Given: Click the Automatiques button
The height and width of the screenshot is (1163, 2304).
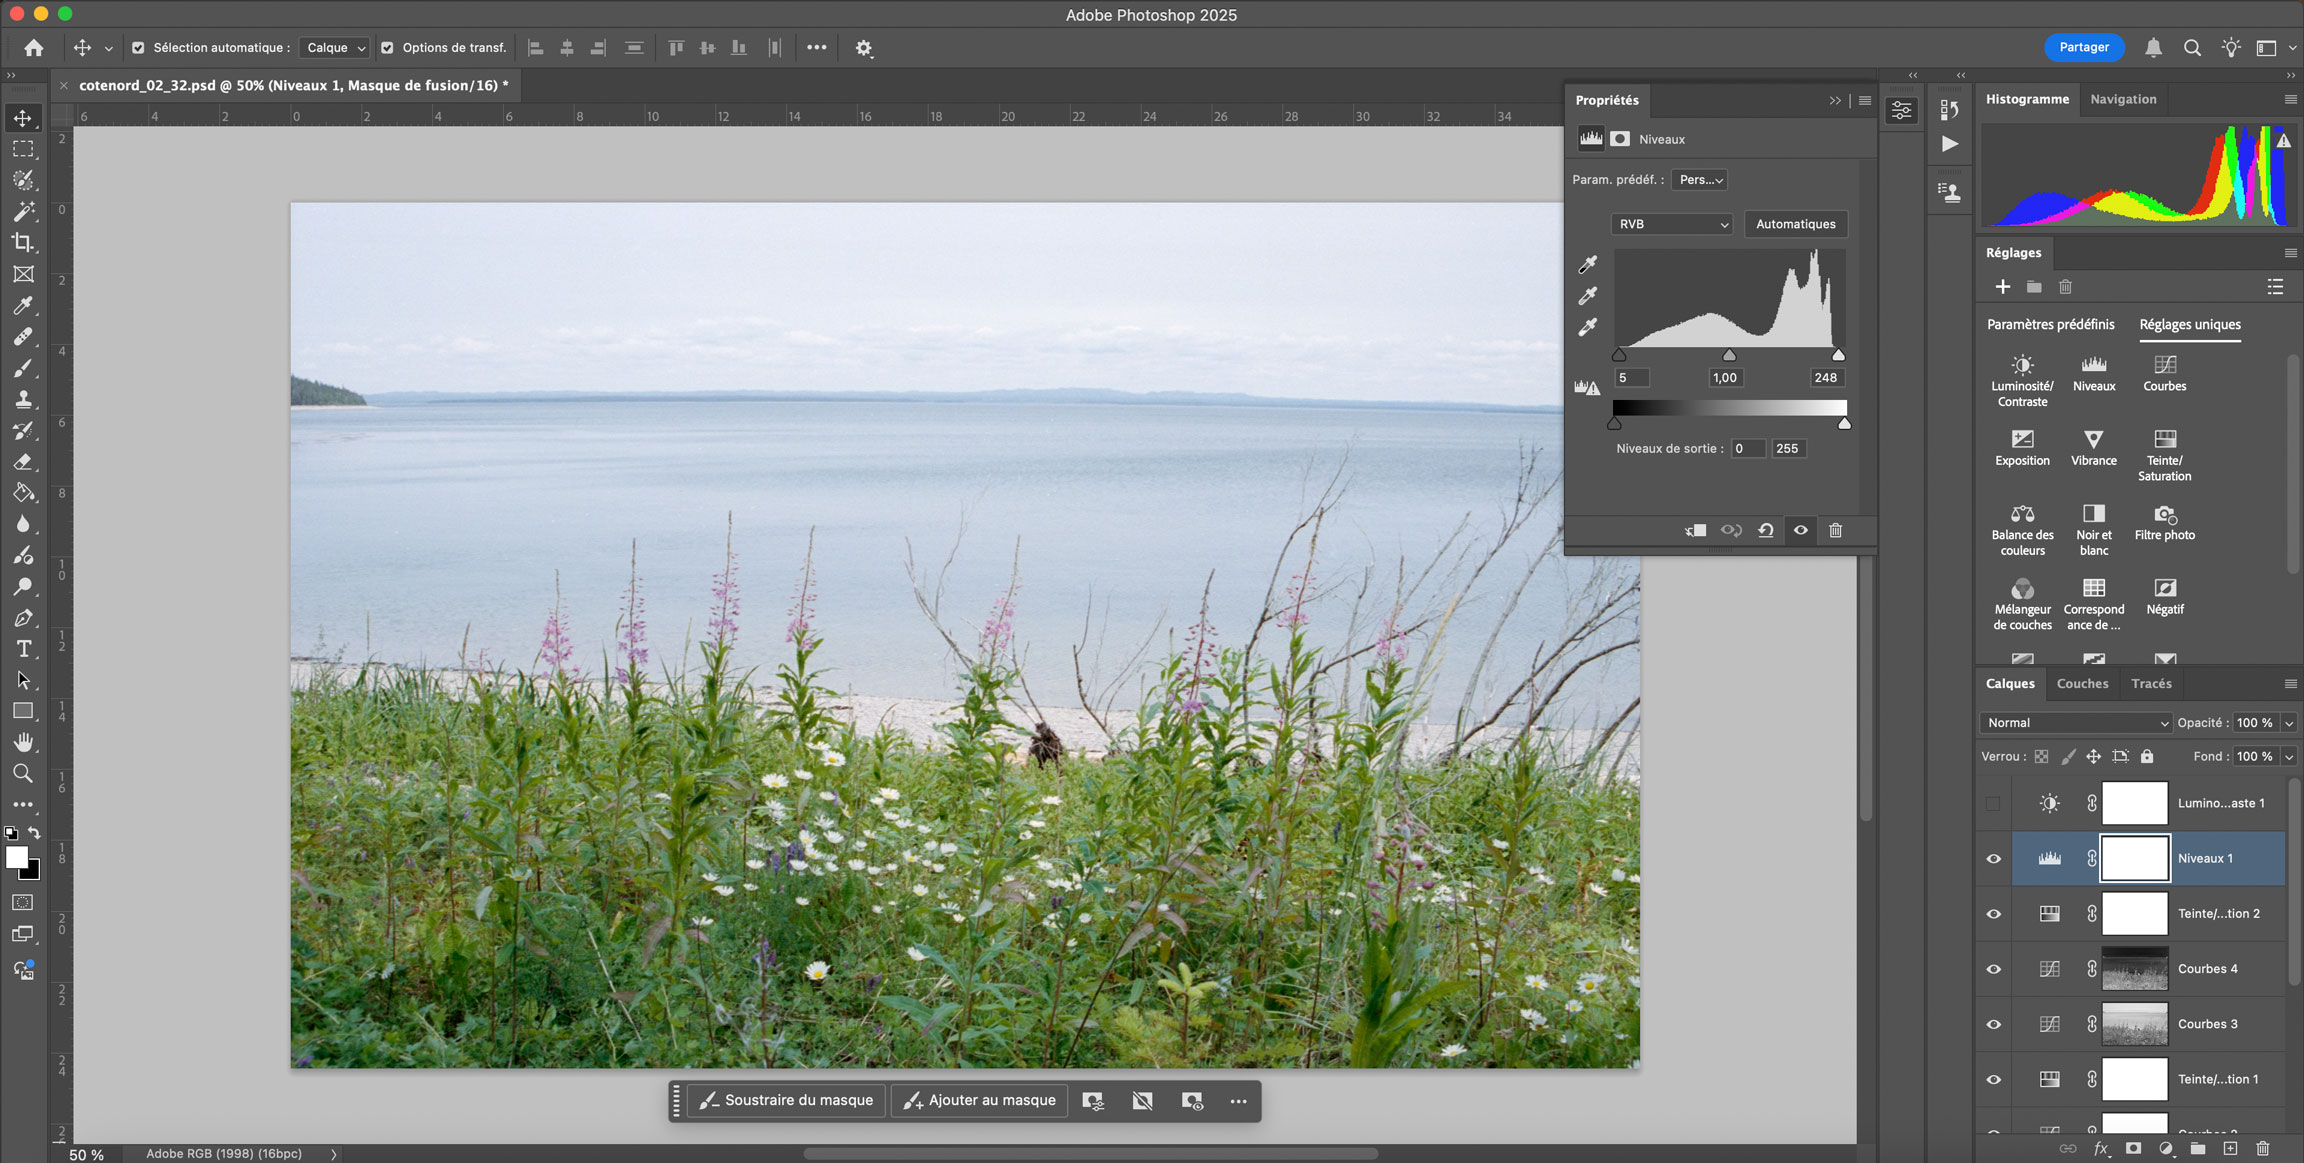Looking at the screenshot, I should pyautogui.click(x=1795, y=224).
